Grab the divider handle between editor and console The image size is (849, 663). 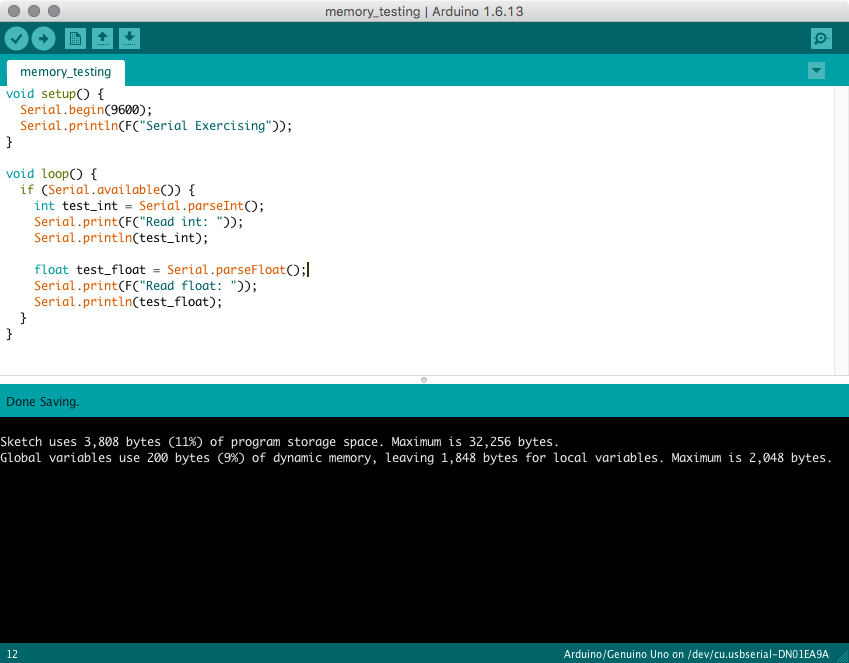pos(424,380)
